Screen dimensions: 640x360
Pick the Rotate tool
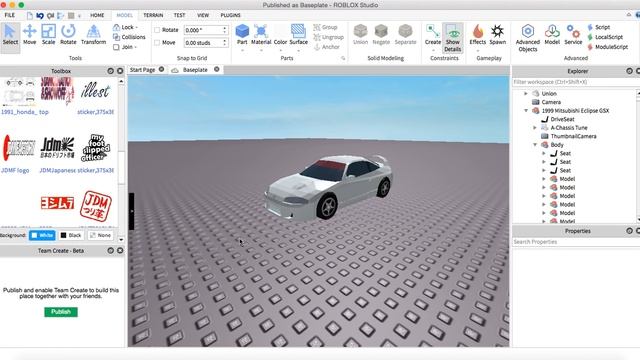pos(68,35)
